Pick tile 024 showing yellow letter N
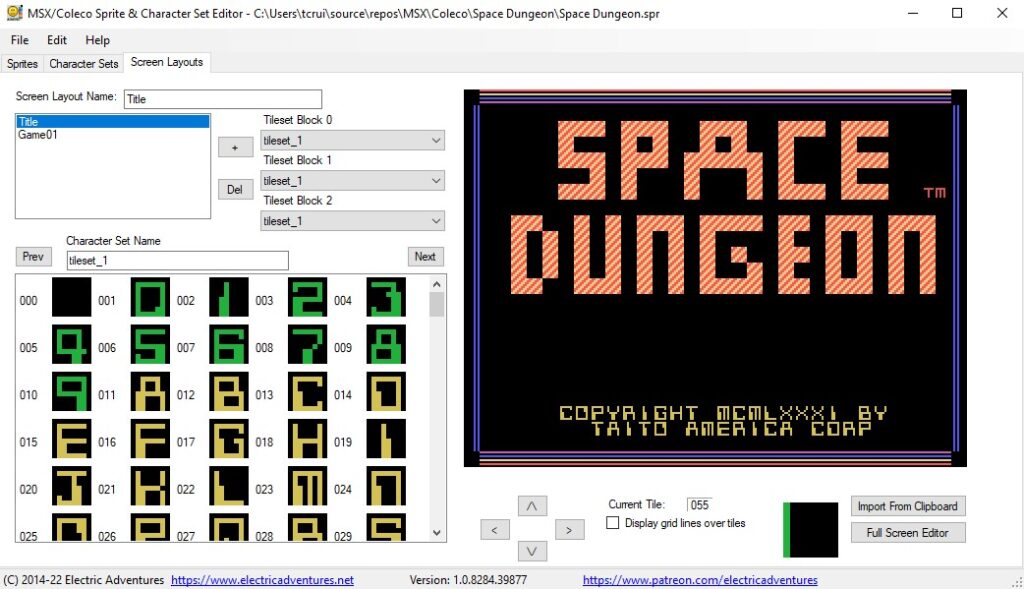The width and height of the screenshot is (1024, 589). click(x=386, y=486)
